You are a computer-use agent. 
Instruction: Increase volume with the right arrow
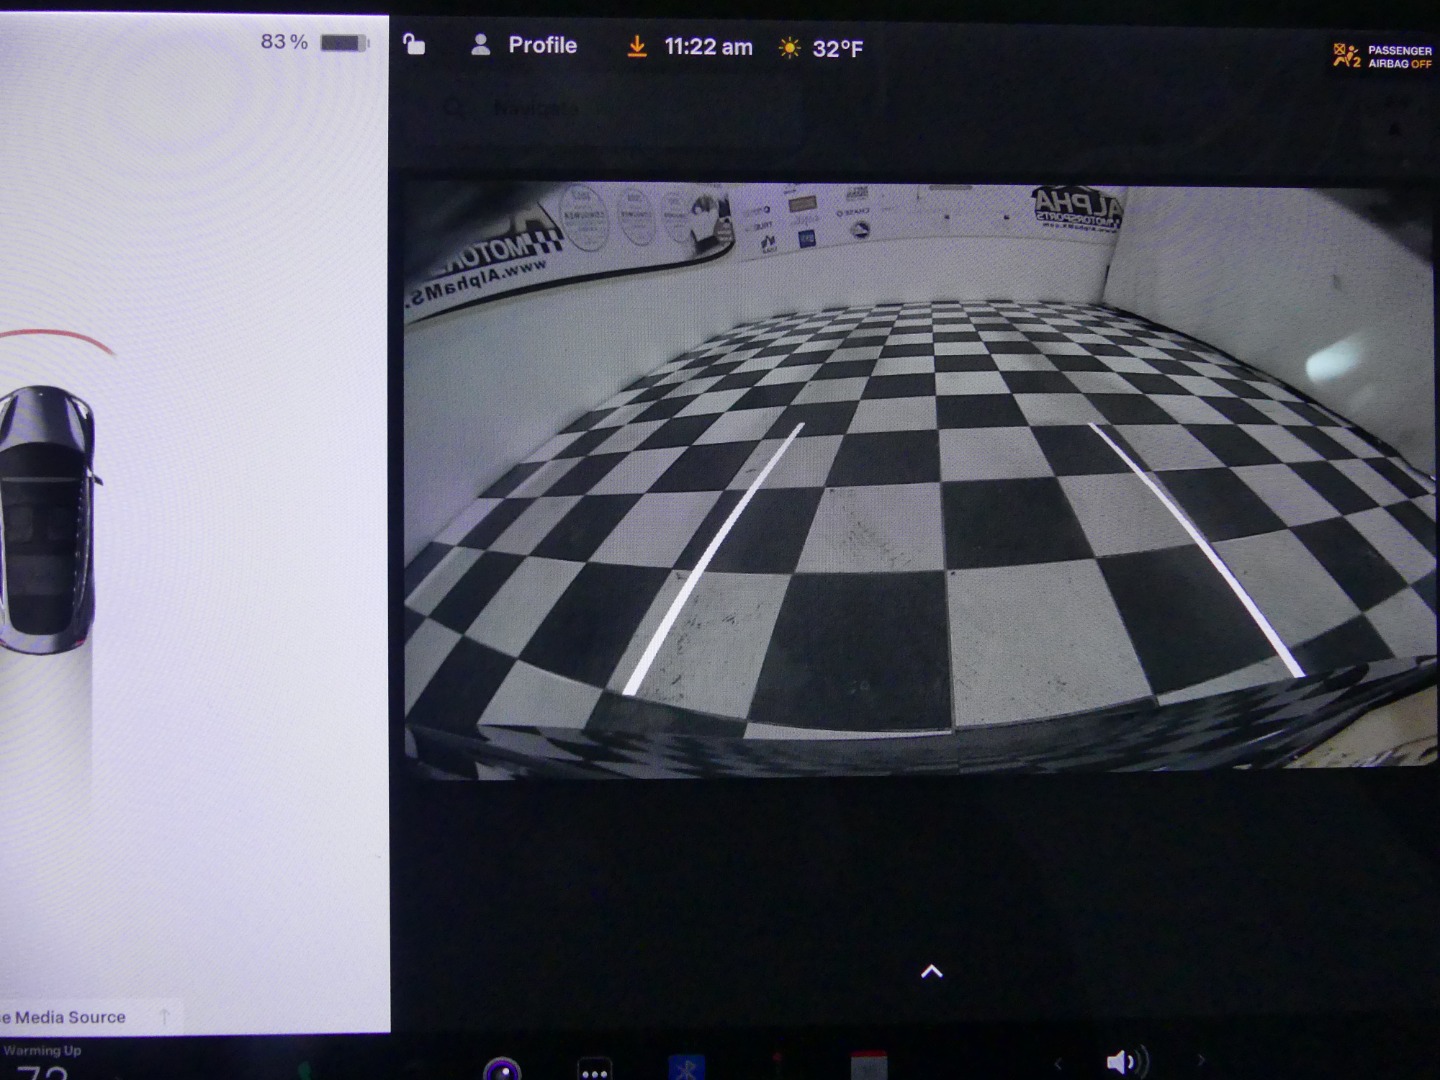click(1201, 1060)
